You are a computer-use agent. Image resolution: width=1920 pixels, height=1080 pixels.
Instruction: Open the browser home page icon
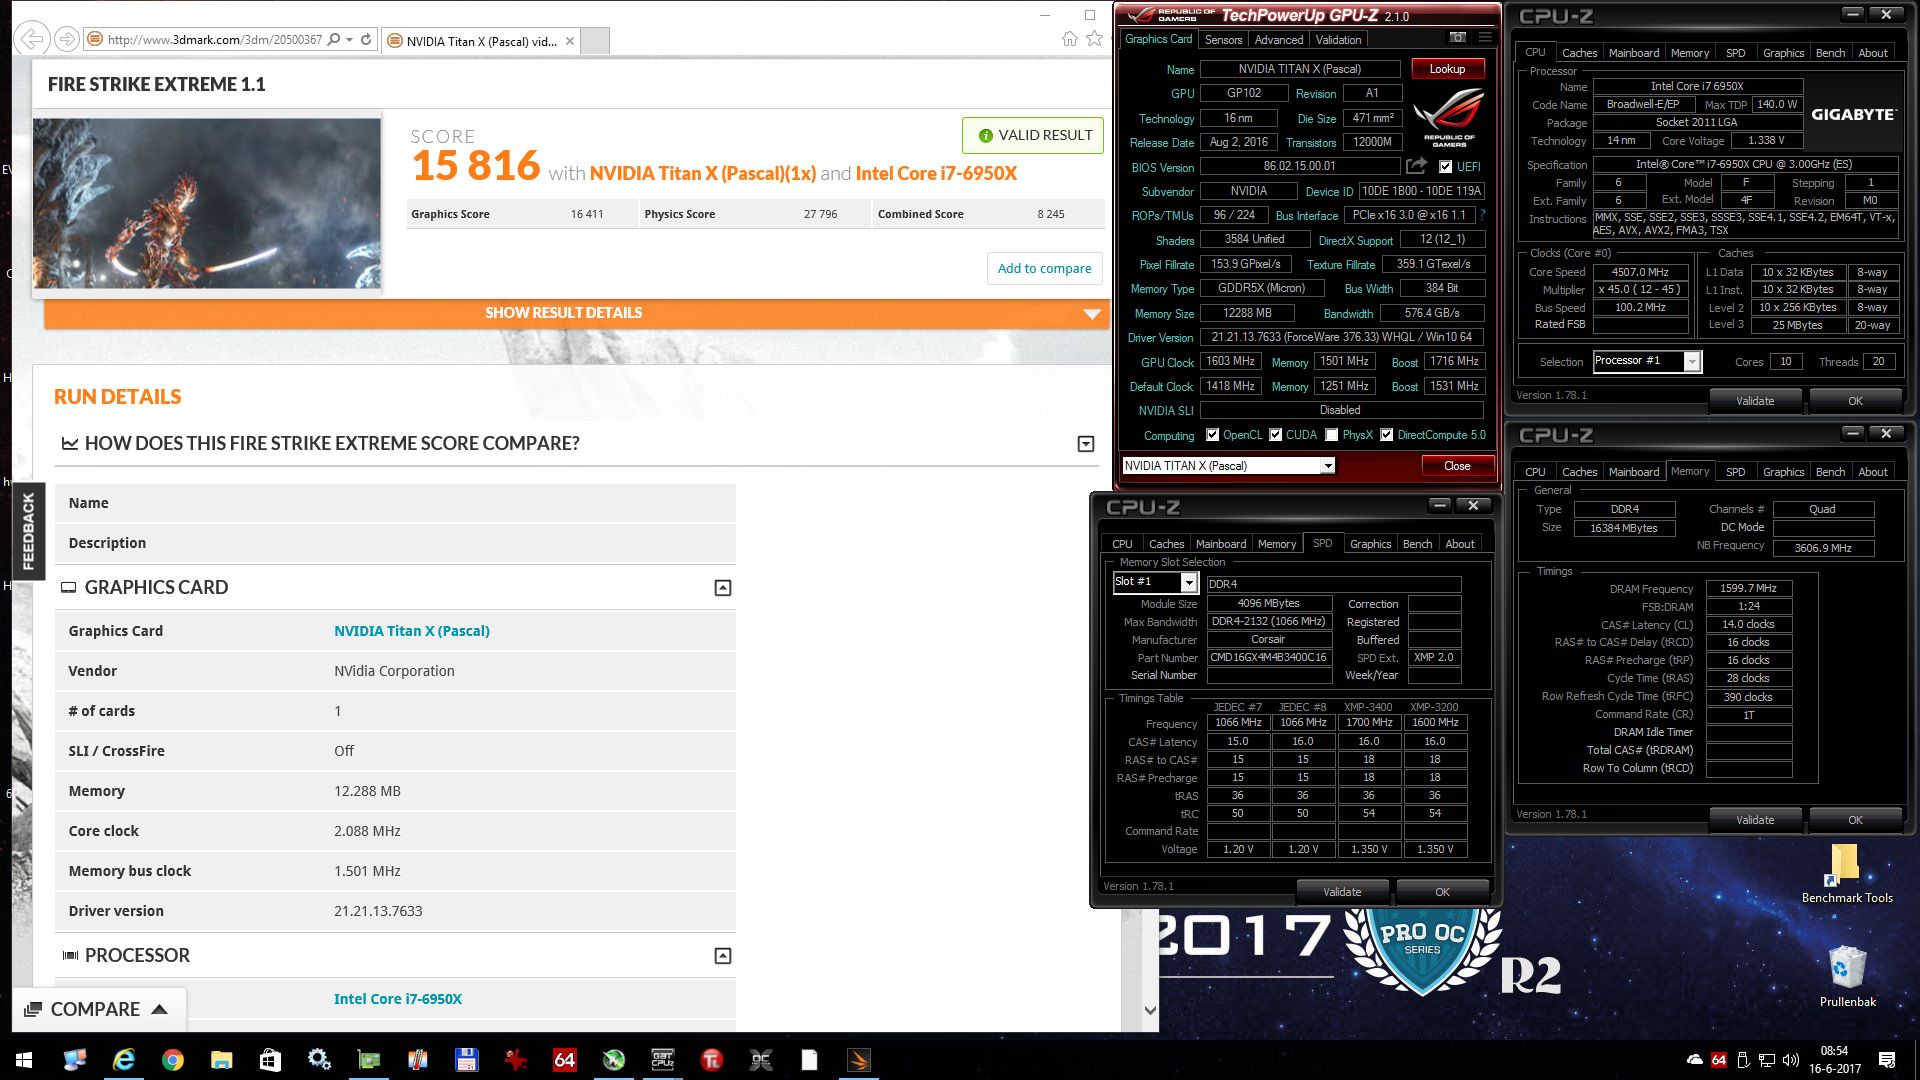[1069, 39]
